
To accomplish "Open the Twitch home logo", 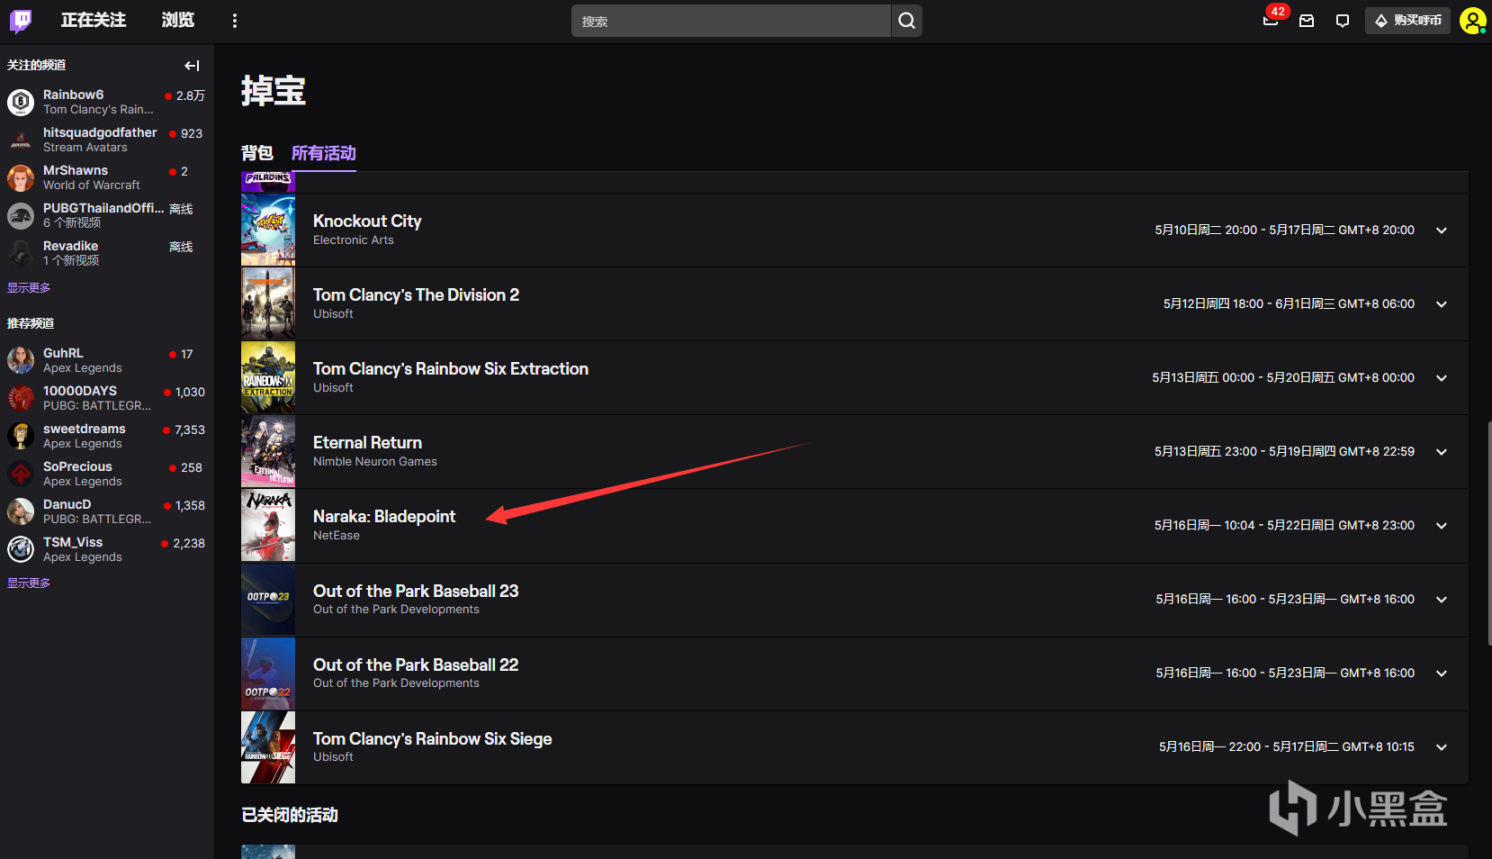I will [x=21, y=20].
